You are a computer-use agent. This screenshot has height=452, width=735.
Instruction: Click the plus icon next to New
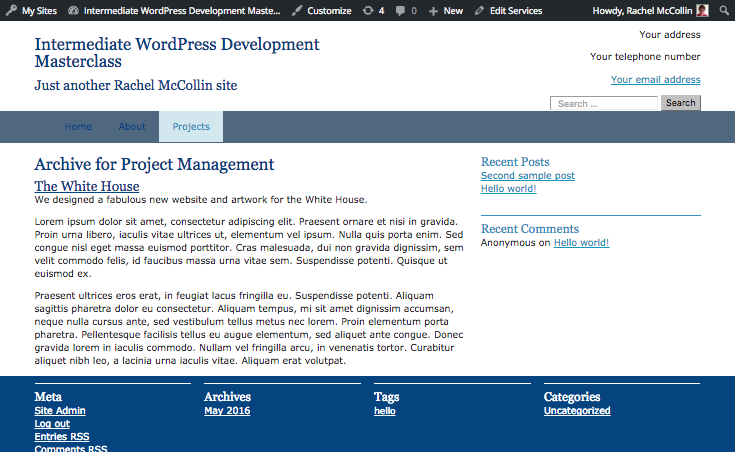(433, 11)
